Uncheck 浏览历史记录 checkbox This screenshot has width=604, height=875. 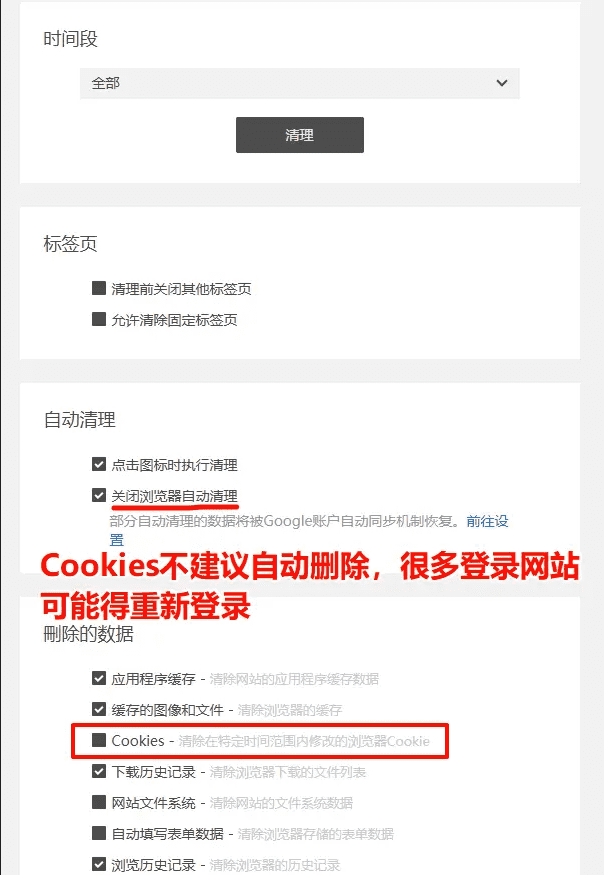[x=99, y=864]
